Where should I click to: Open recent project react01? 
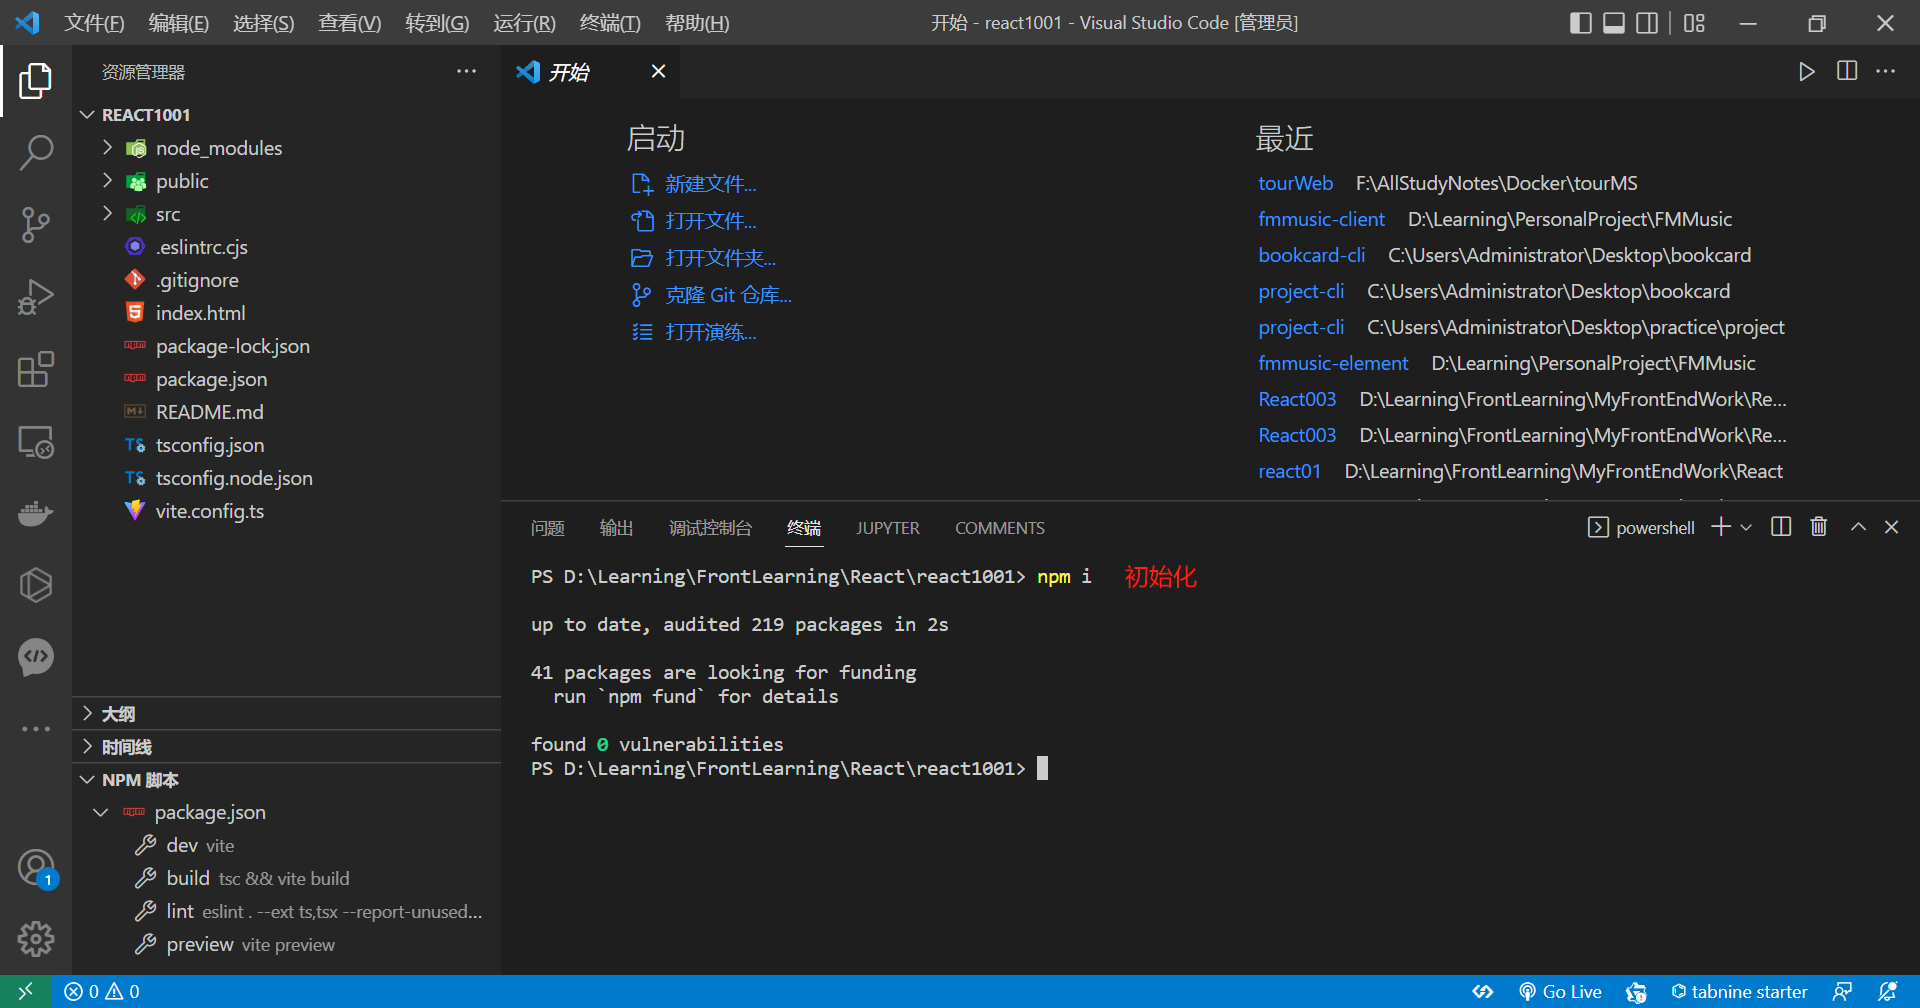click(1289, 471)
